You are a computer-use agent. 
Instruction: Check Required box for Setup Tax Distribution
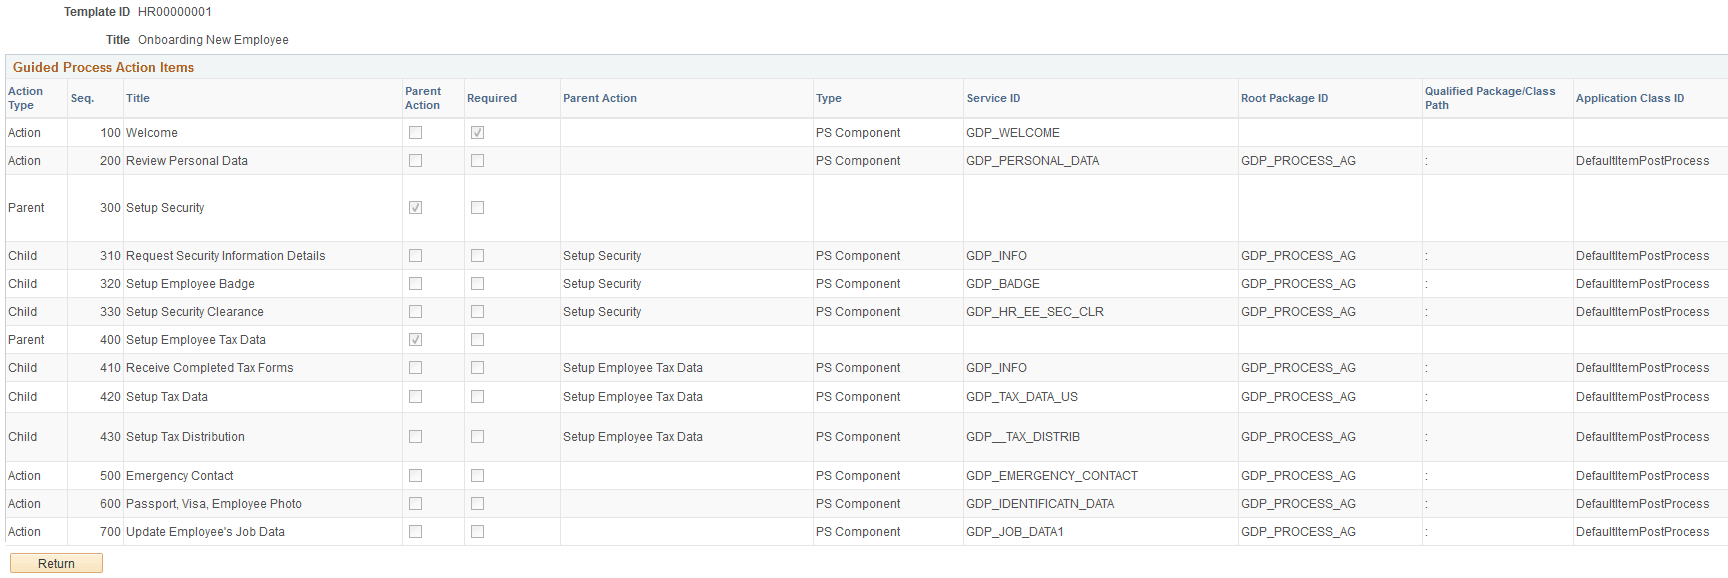(x=478, y=437)
